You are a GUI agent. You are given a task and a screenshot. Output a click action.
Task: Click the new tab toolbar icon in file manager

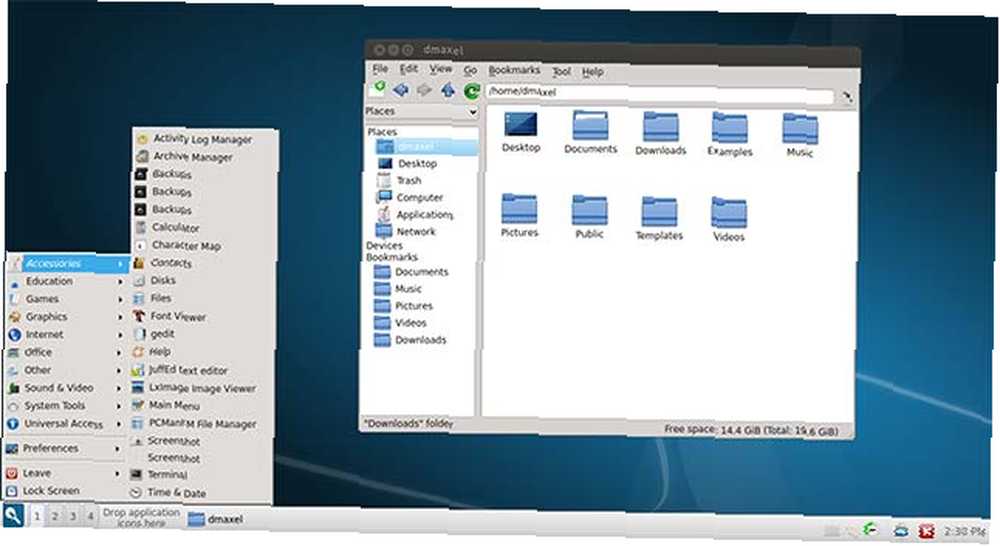click(377, 89)
